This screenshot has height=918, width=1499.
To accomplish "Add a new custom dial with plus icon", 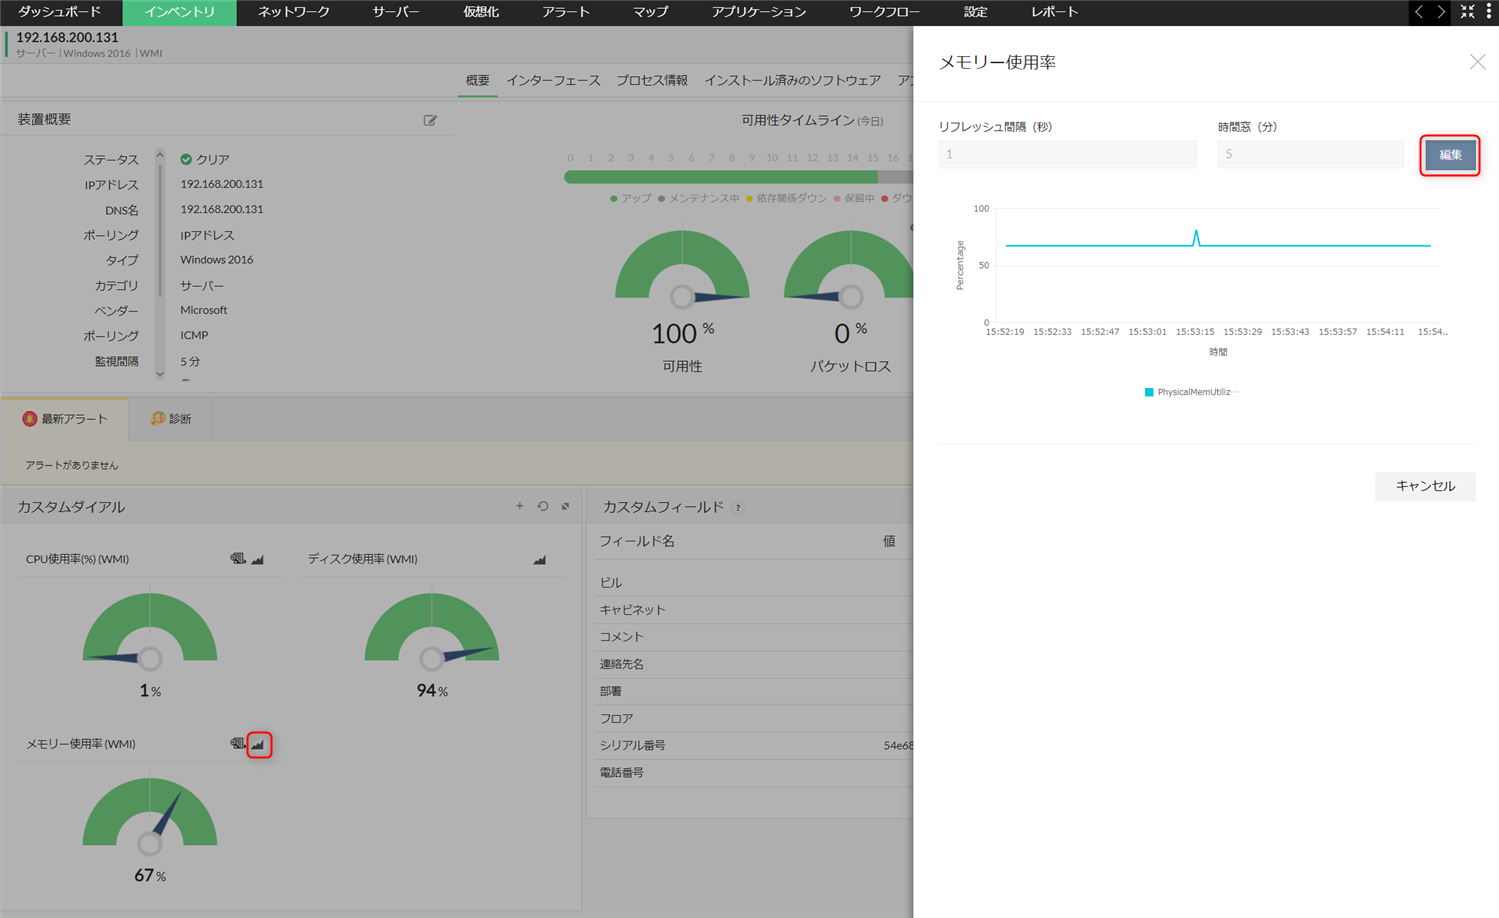I will point(519,506).
